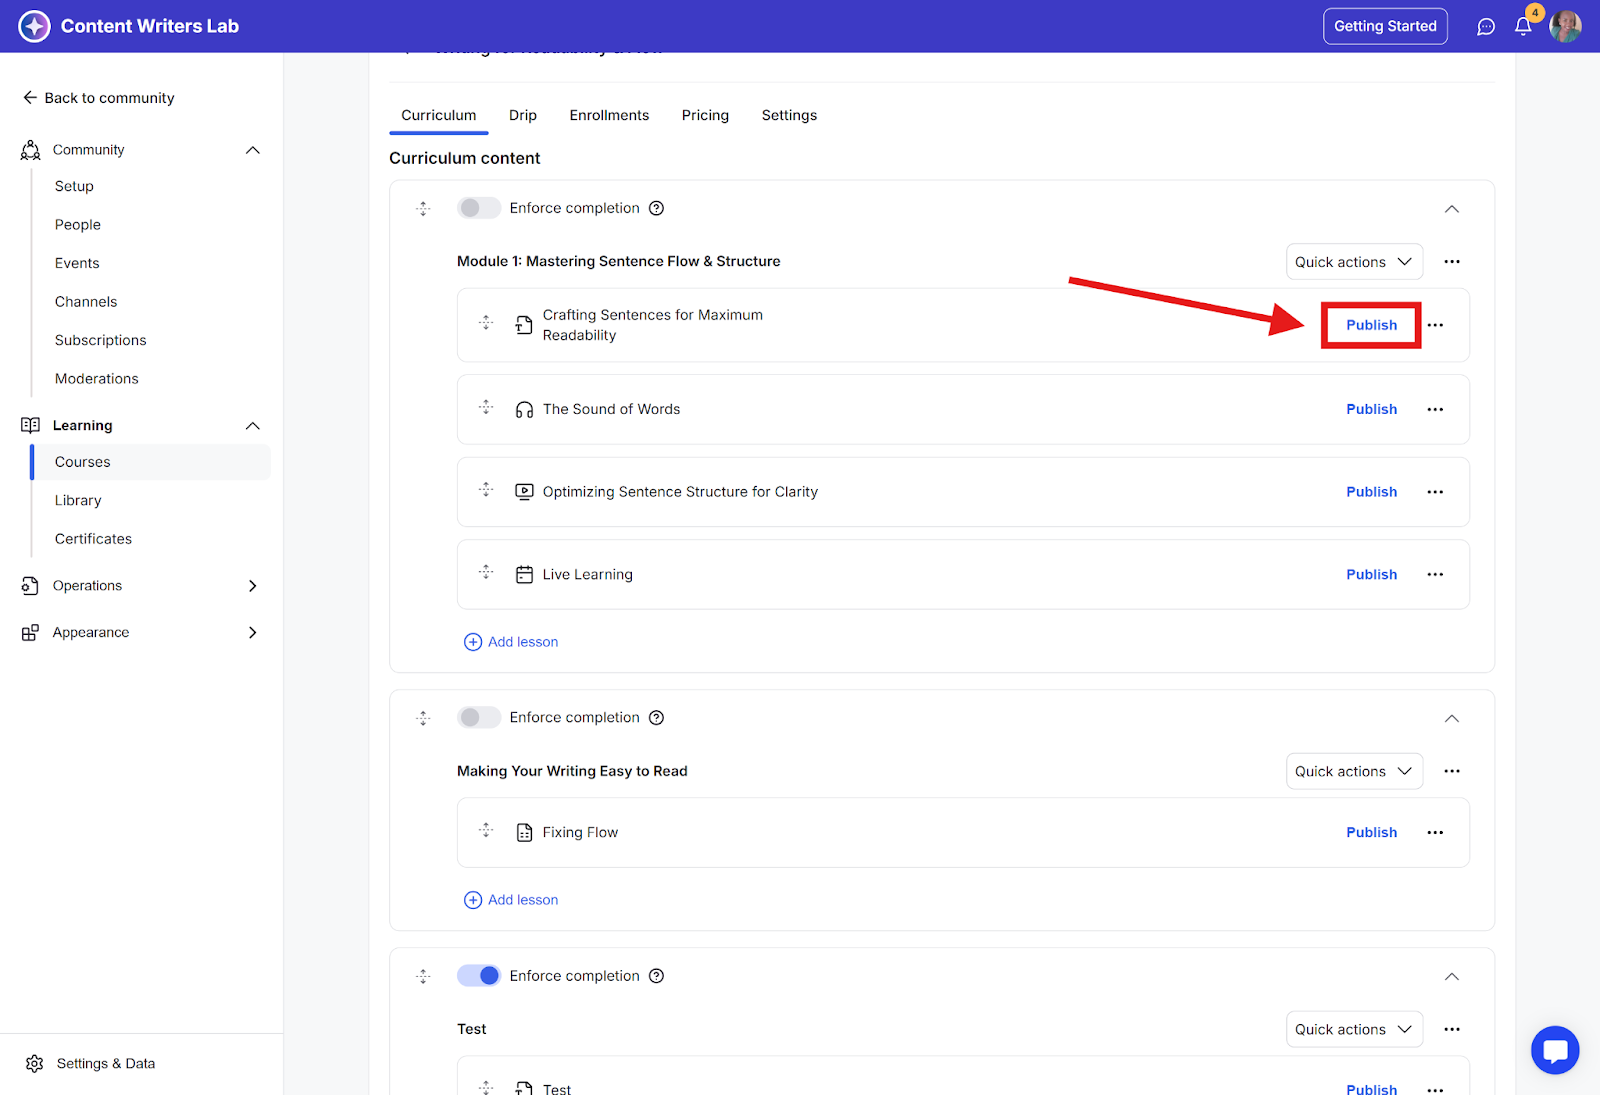
Task: Toggle Enforce completion for Making Your Writing section
Action: [478, 718]
